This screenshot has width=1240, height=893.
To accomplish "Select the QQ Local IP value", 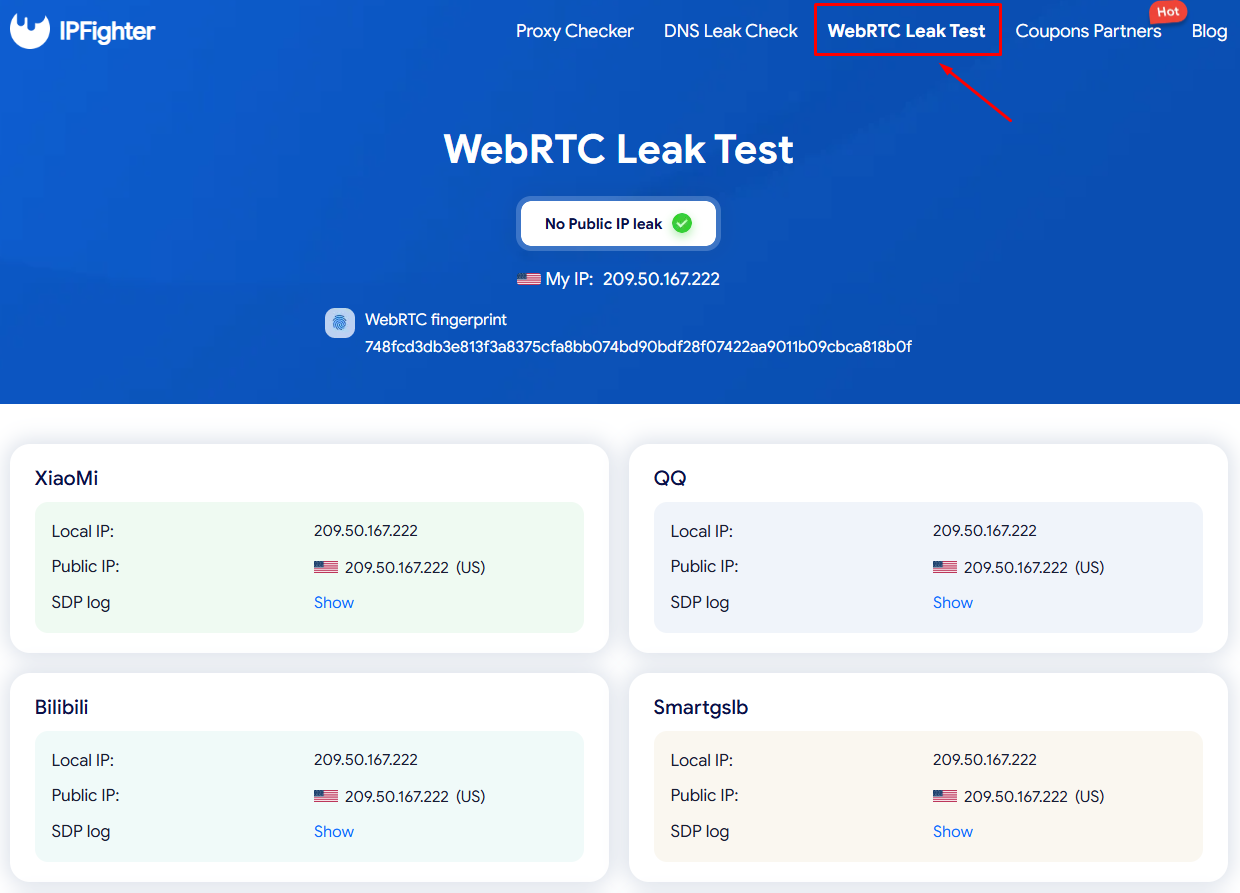I will point(985,531).
